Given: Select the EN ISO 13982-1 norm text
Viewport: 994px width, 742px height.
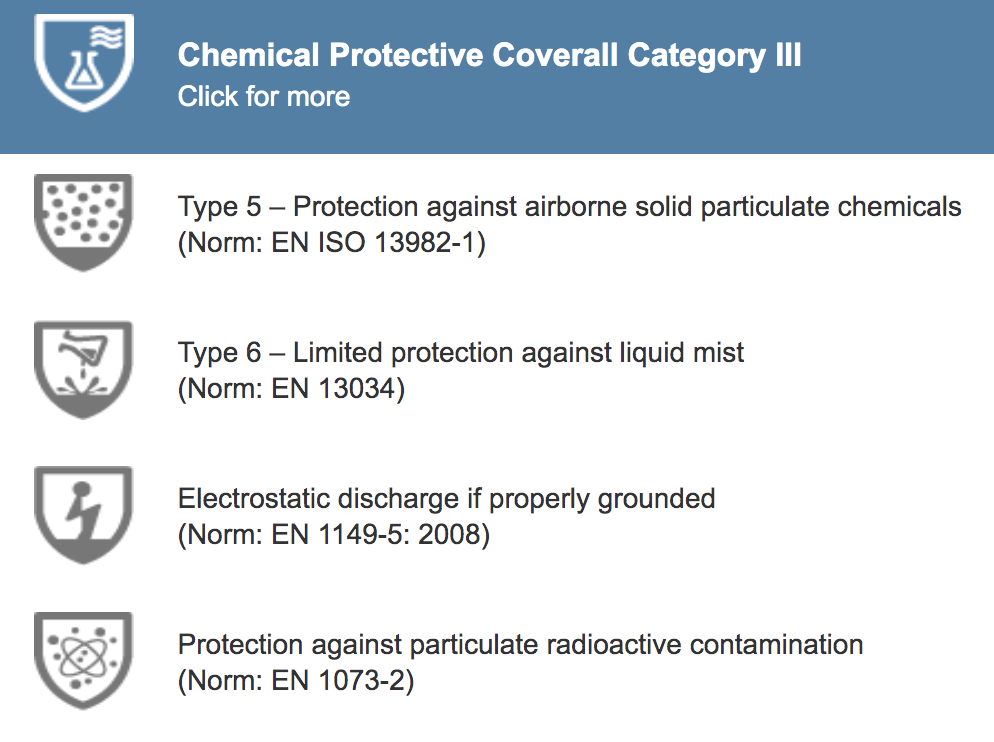Looking at the screenshot, I should tap(334, 242).
